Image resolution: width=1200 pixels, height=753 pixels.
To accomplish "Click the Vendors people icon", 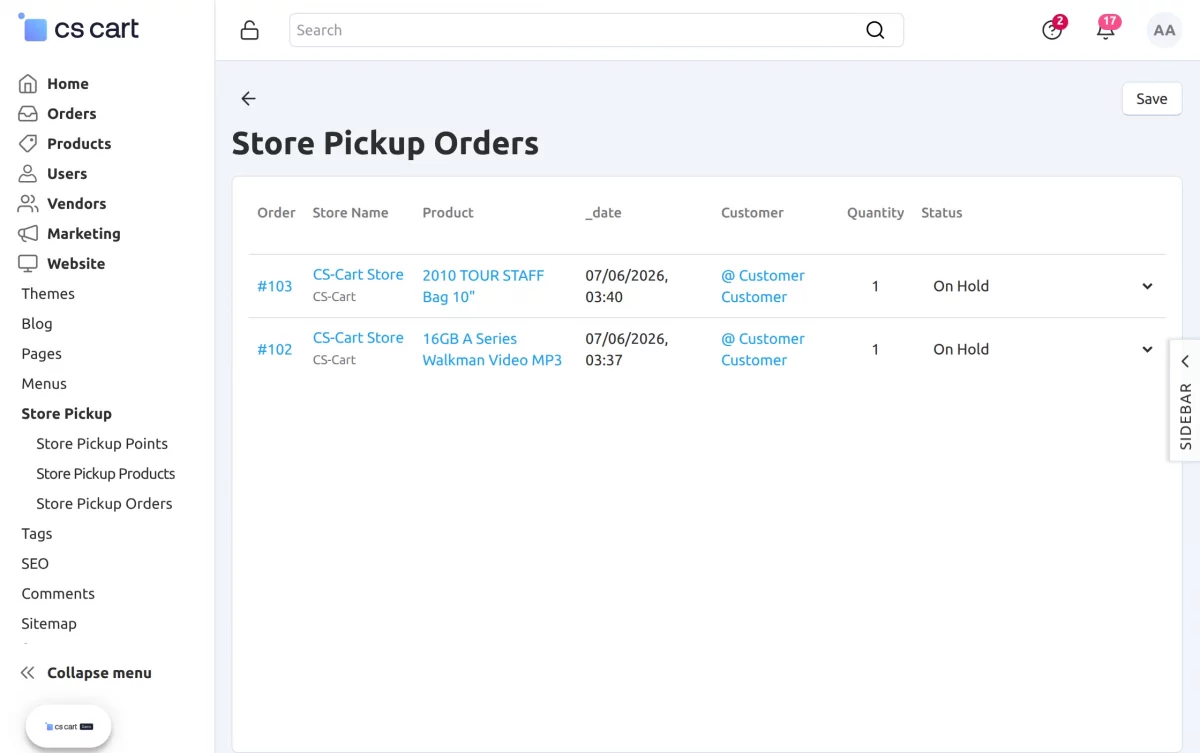I will [x=28, y=204].
